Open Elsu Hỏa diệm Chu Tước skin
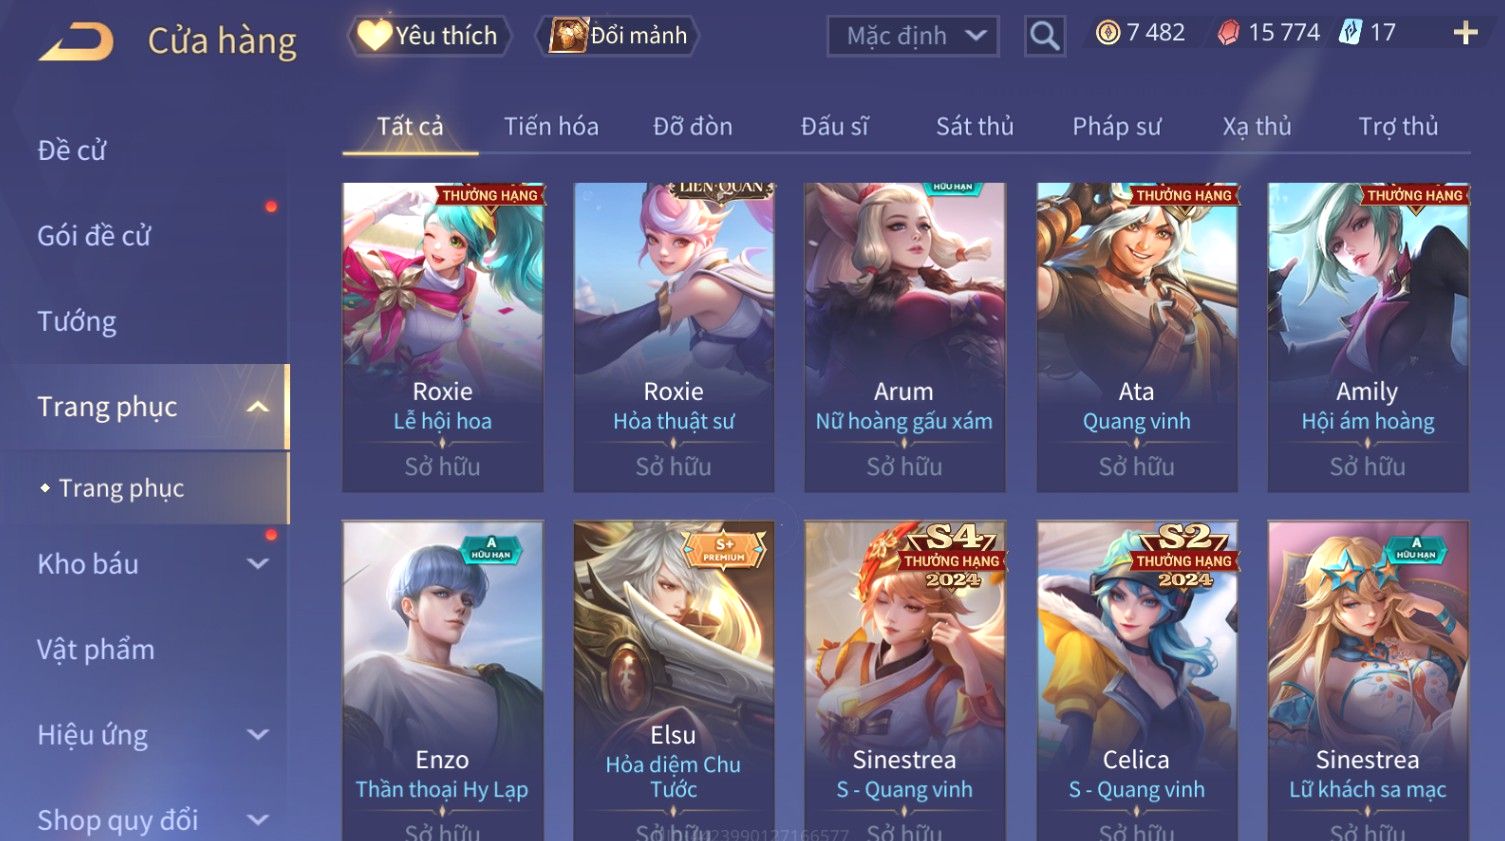Viewport: 1505px width, 841px height. (x=673, y=680)
